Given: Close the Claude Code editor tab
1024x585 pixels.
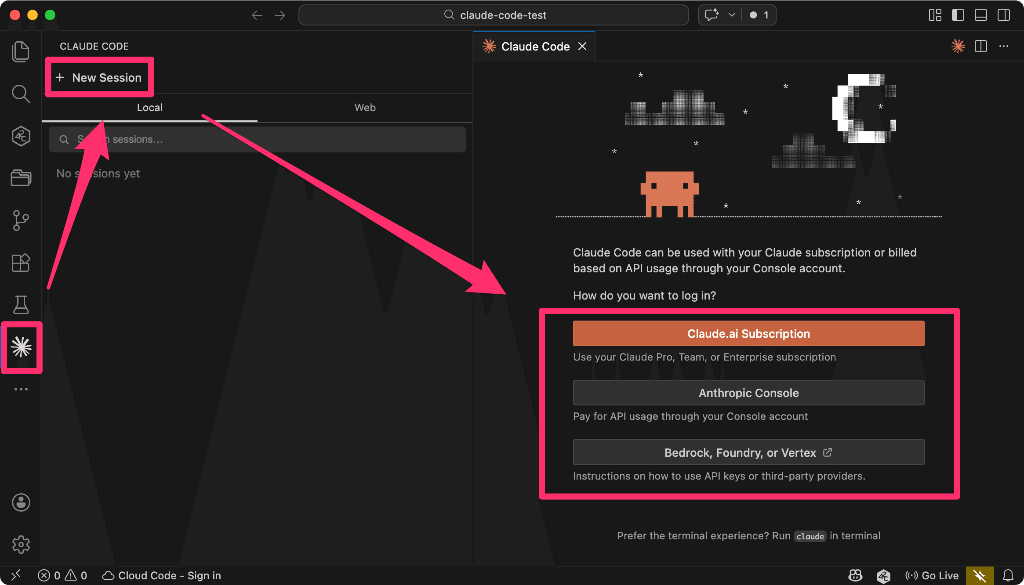Looking at the screenshot, I should pyautogui.click(x=583, y=46).
